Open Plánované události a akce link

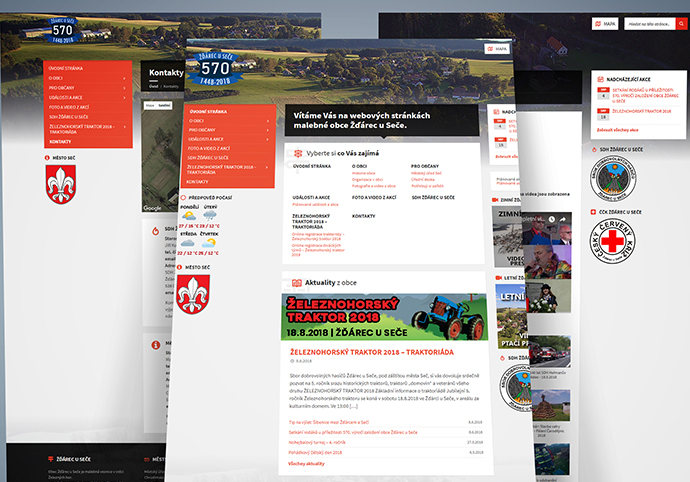click(316, 205)
